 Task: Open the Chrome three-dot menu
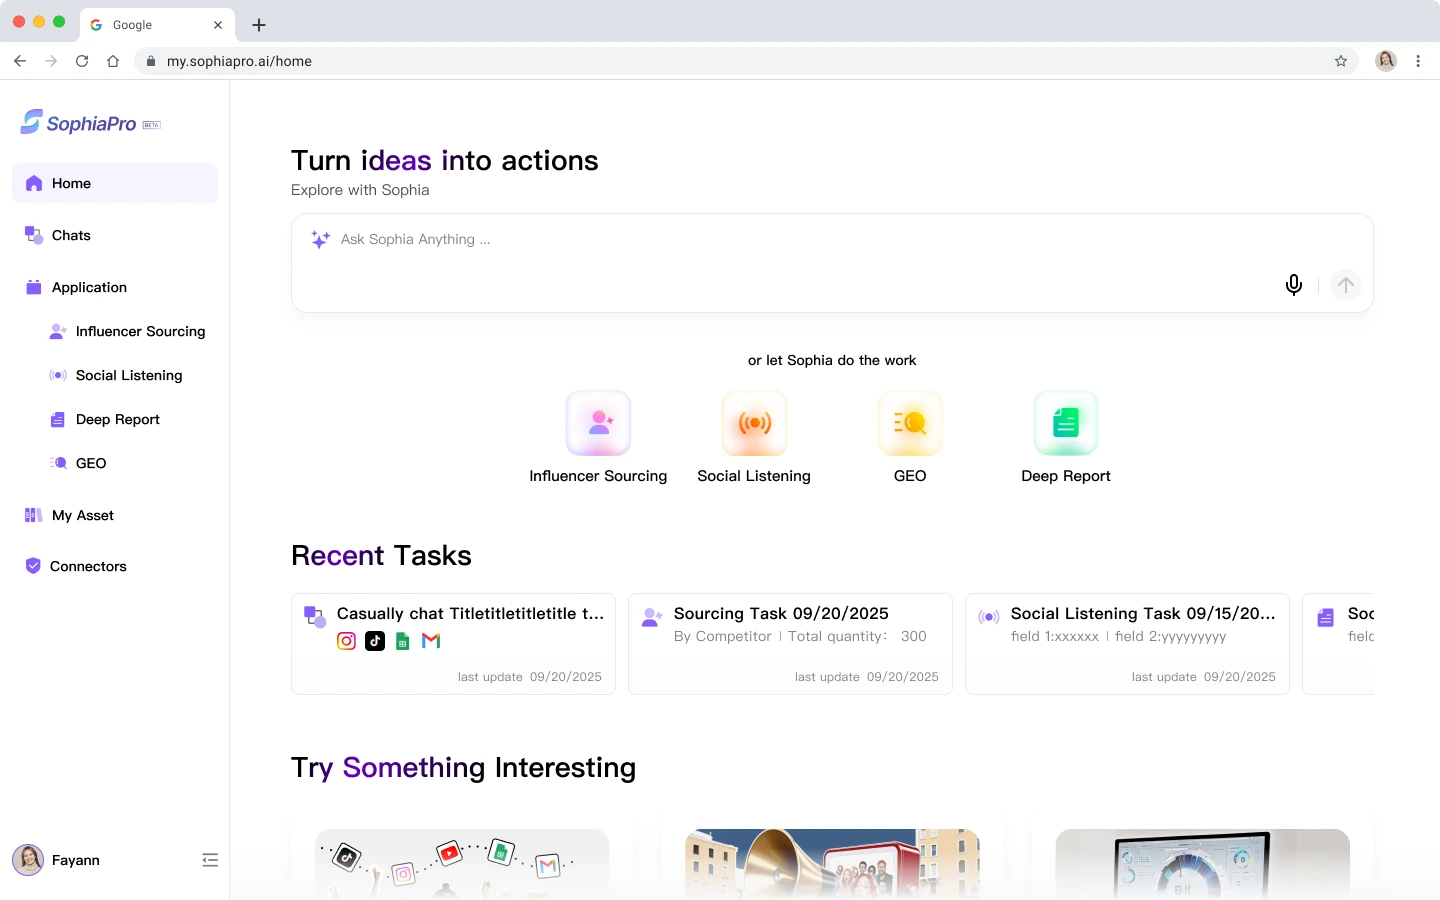pyautogui.click(x=1418, y=61)
